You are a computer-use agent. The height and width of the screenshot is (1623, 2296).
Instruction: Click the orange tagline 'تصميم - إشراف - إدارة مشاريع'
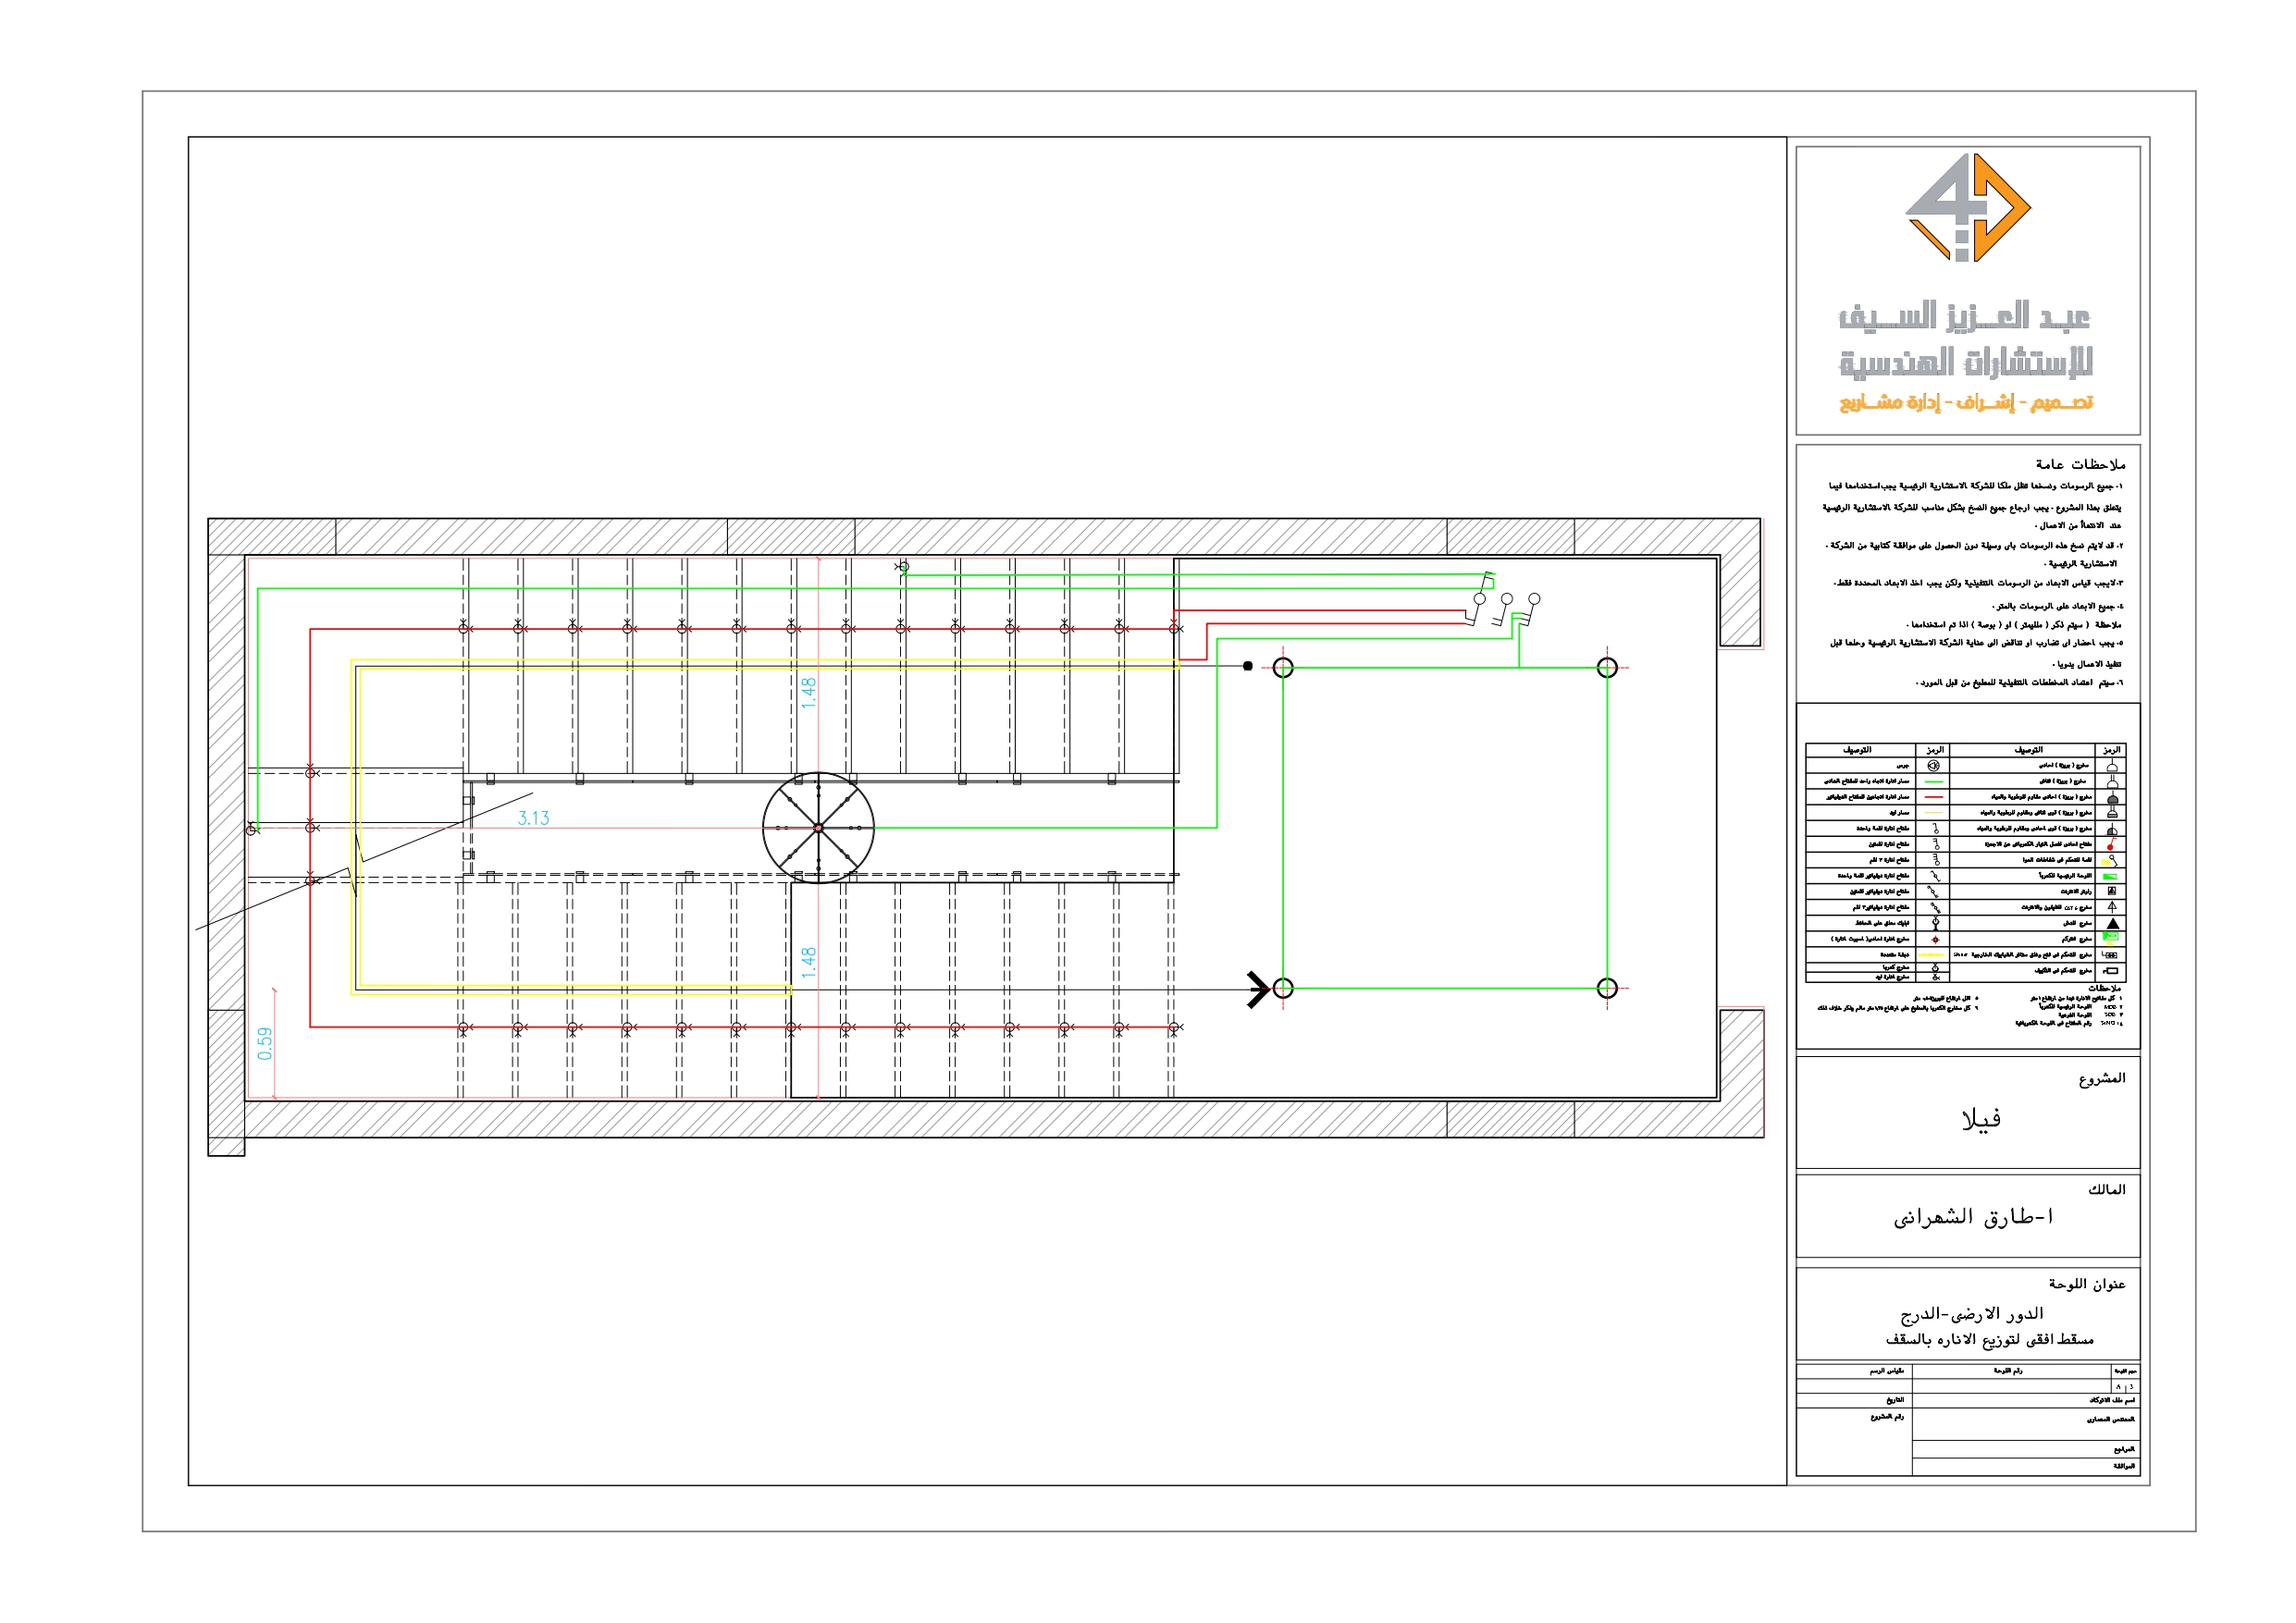point(1966,402)
